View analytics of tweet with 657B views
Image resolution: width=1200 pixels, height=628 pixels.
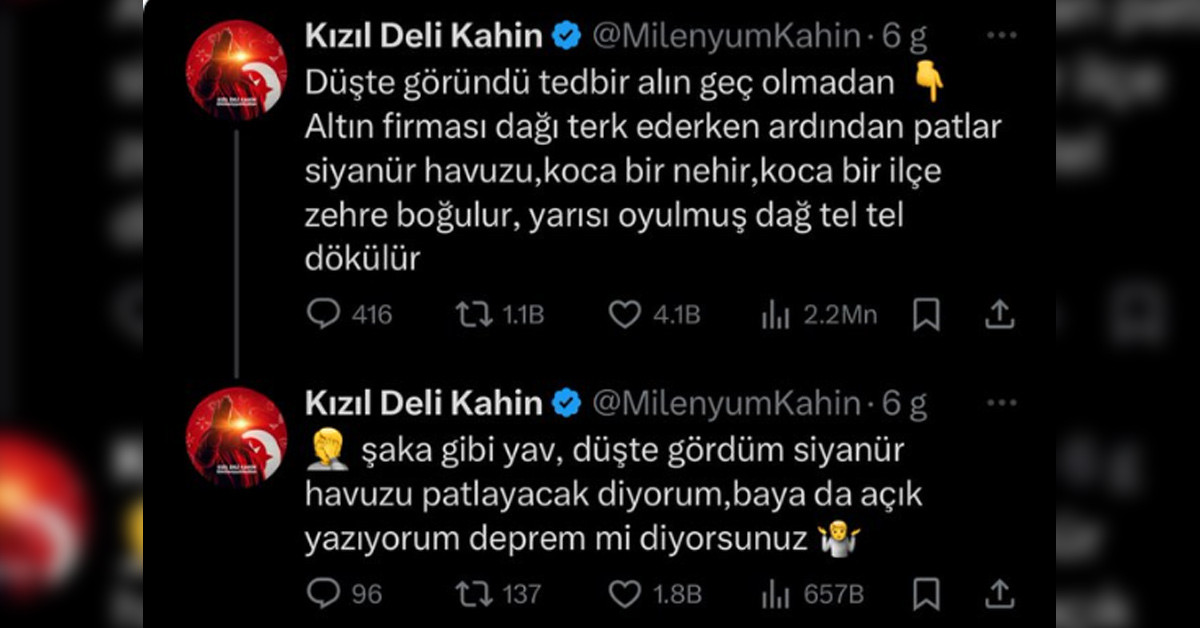tap(776, 595)
